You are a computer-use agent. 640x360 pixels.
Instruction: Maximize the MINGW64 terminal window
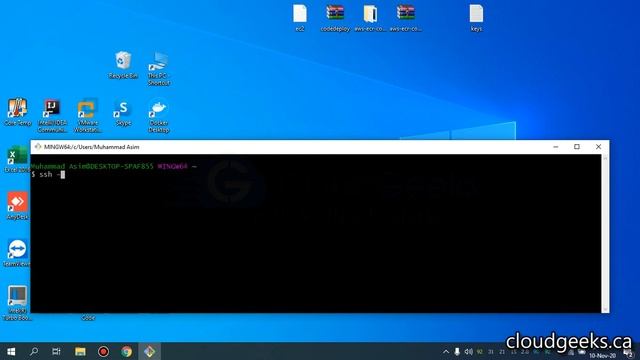[577, 147]
